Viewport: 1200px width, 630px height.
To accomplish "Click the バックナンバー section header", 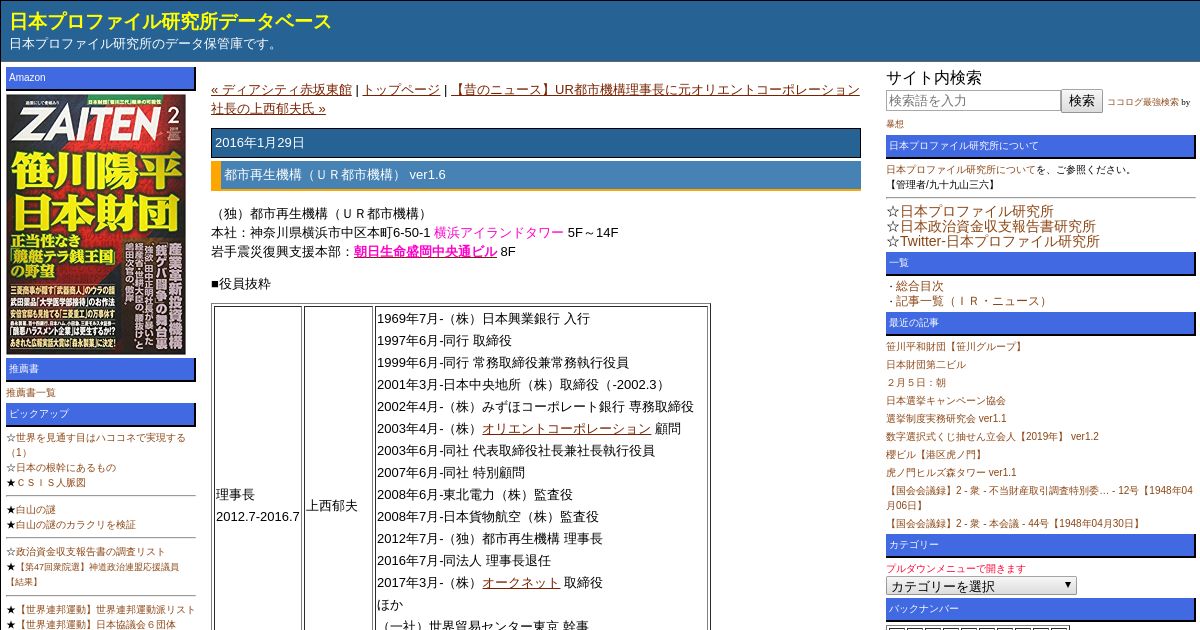I will tap(1040, 609).
